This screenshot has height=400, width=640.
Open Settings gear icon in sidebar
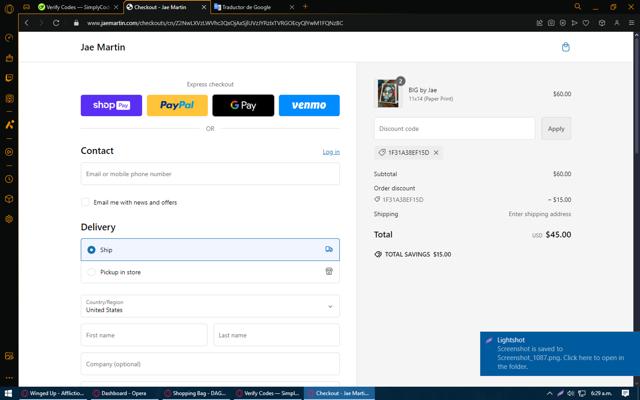click(x=9, y=219)
